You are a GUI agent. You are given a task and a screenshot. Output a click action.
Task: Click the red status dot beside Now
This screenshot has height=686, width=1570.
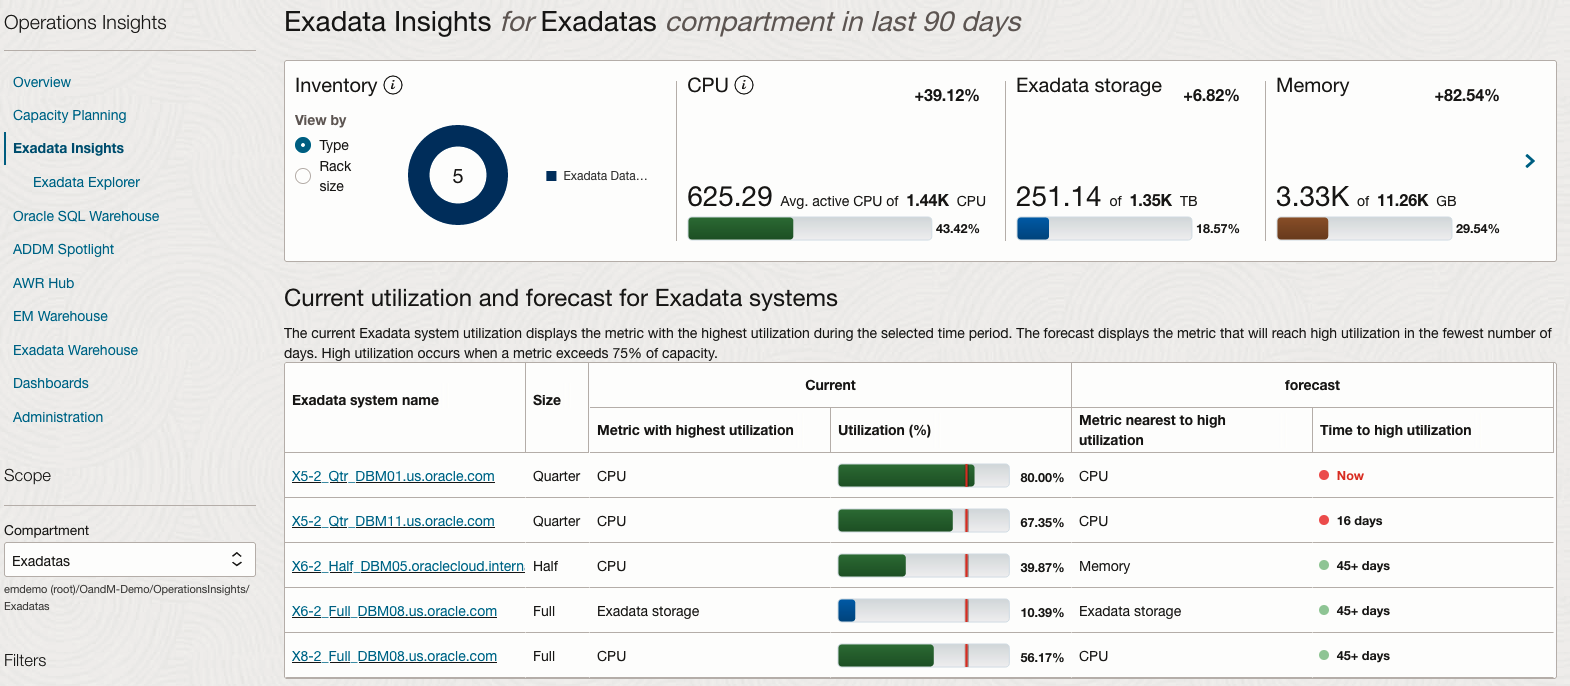1324,476
